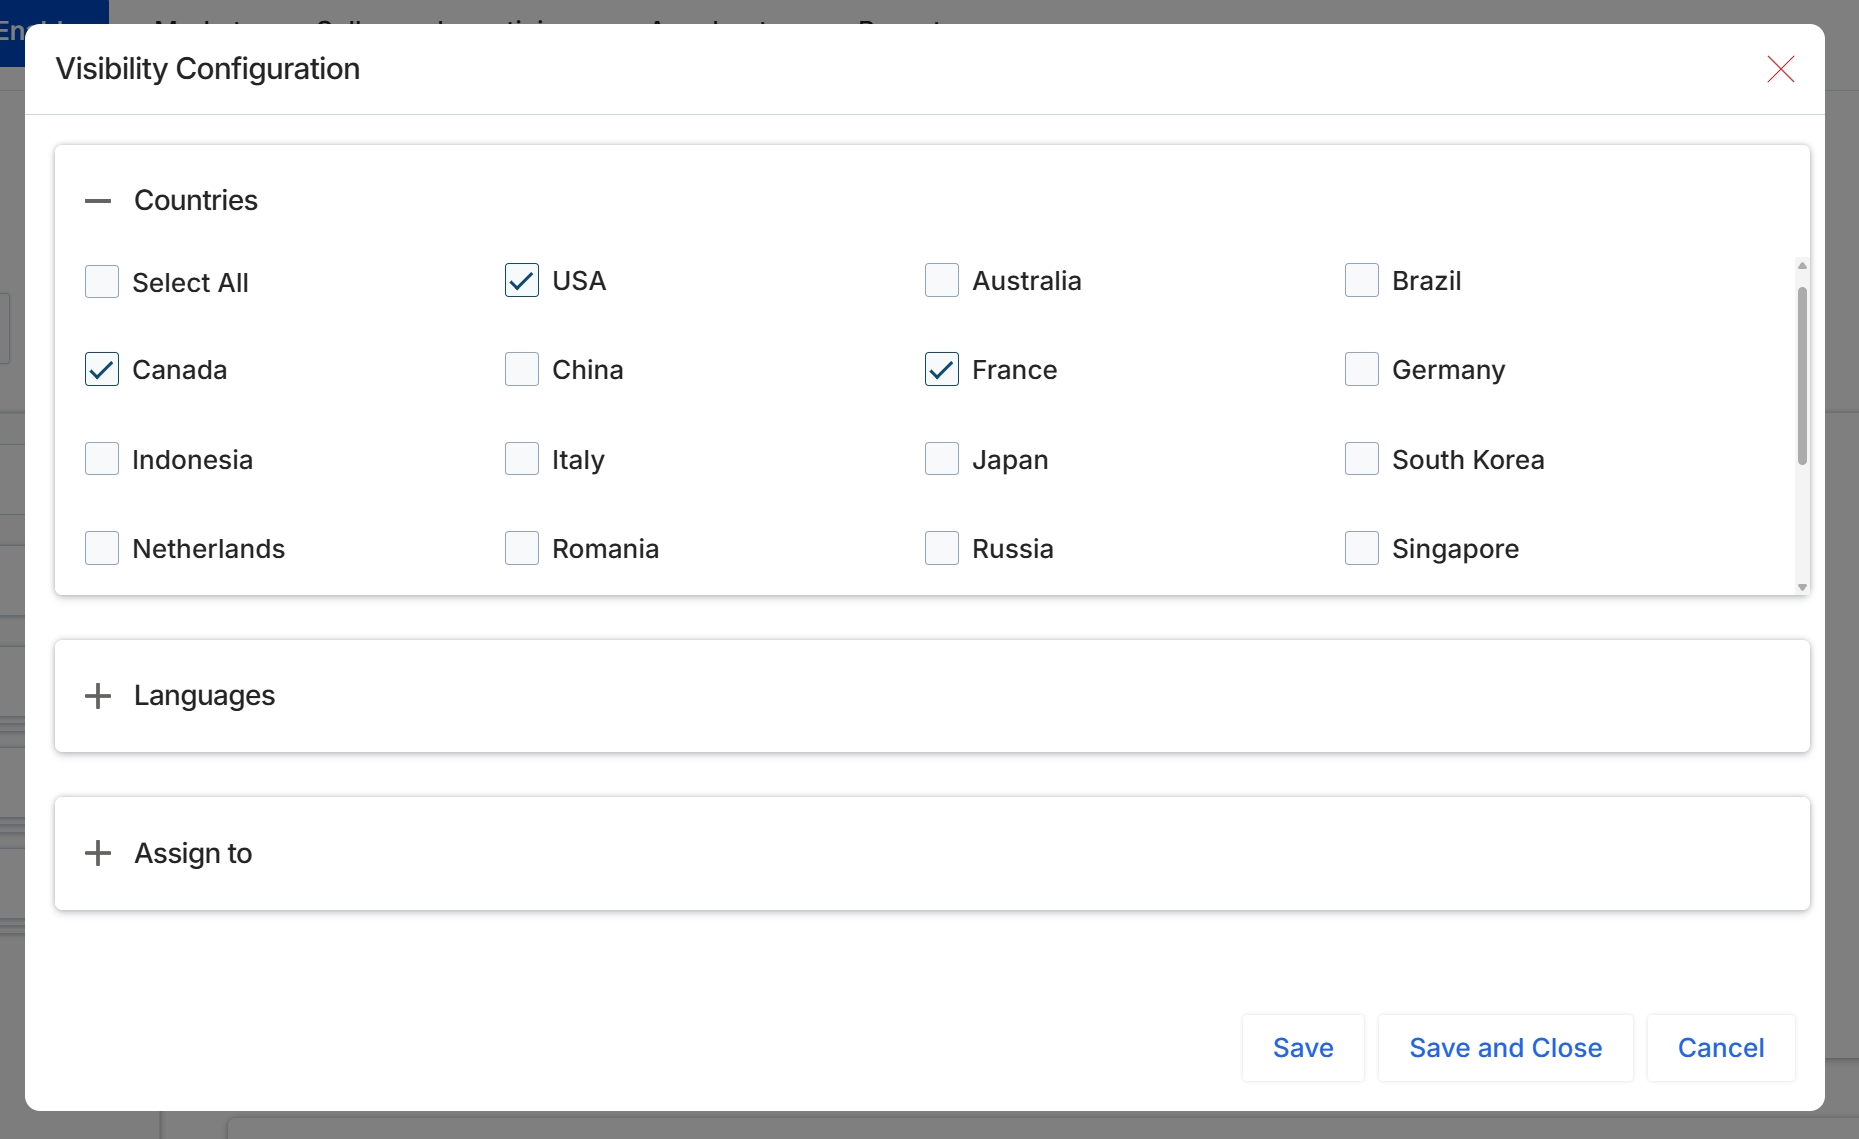
Task: Check the China checkbox
Action: pos(522,369)
